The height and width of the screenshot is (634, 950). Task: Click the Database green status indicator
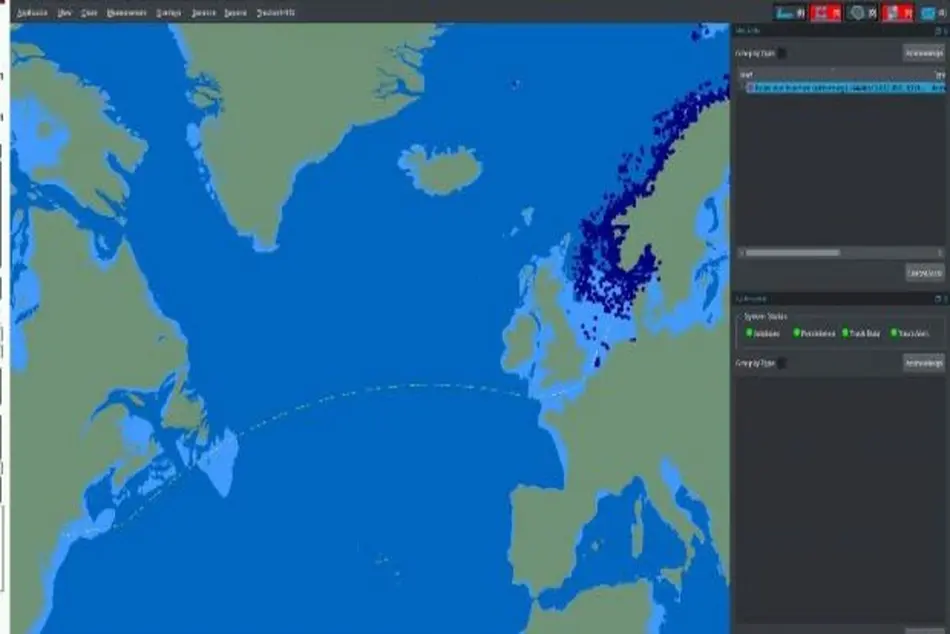749,333
